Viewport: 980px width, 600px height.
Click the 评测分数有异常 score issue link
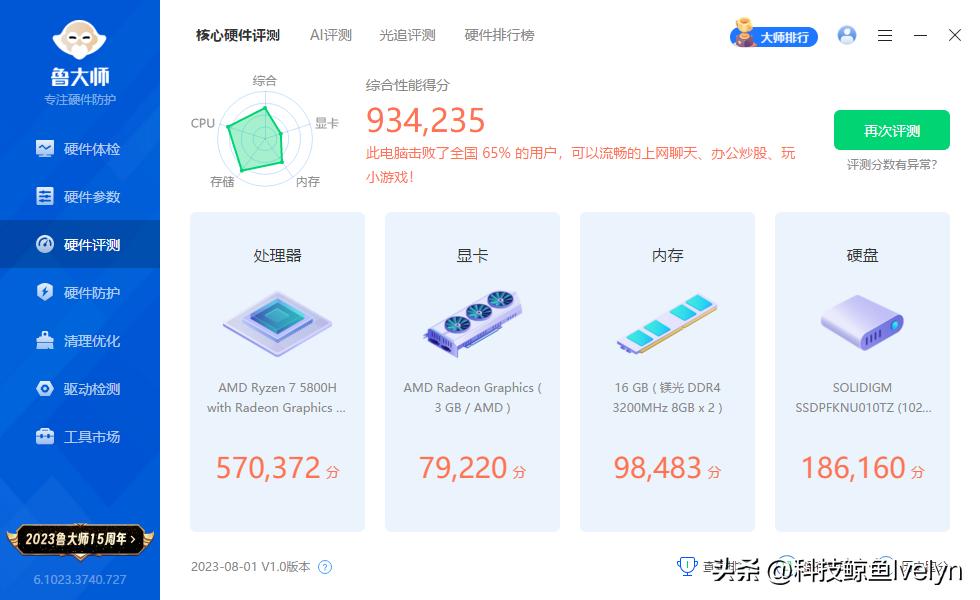891,163
